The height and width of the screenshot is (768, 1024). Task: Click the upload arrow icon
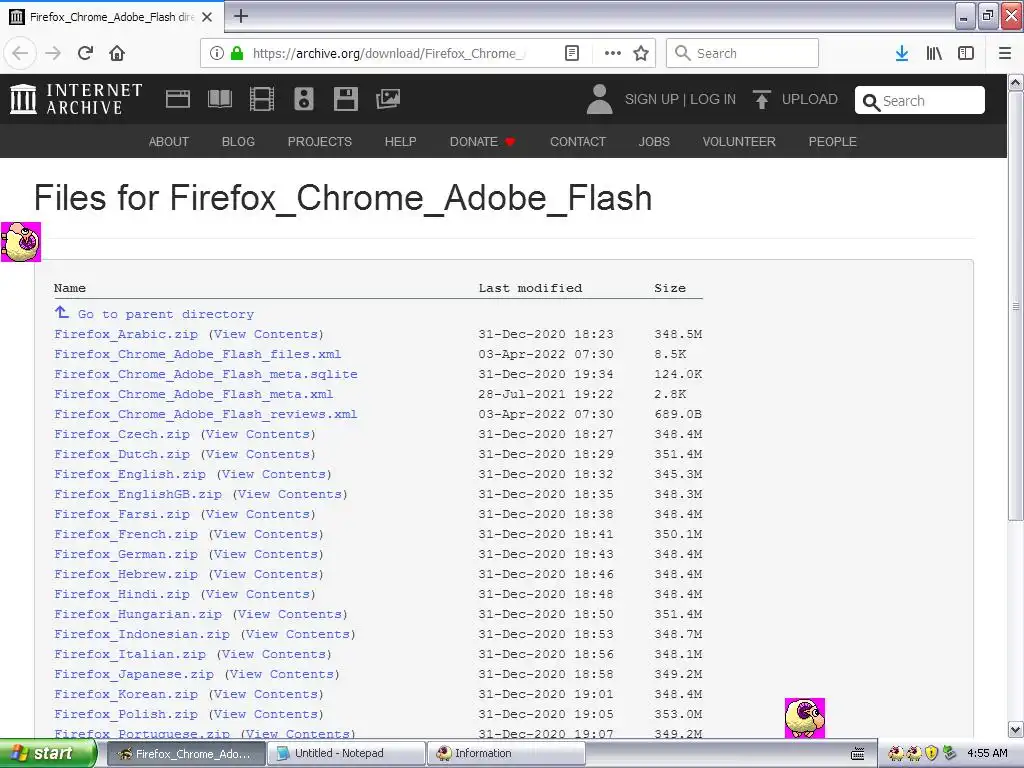click(x=761, y=99)
